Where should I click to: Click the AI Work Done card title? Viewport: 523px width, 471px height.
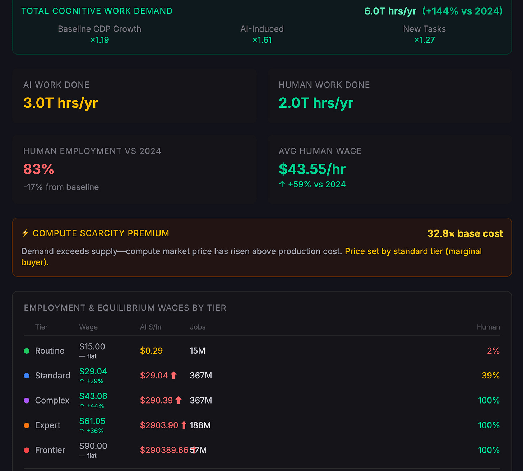coord(56,85)
